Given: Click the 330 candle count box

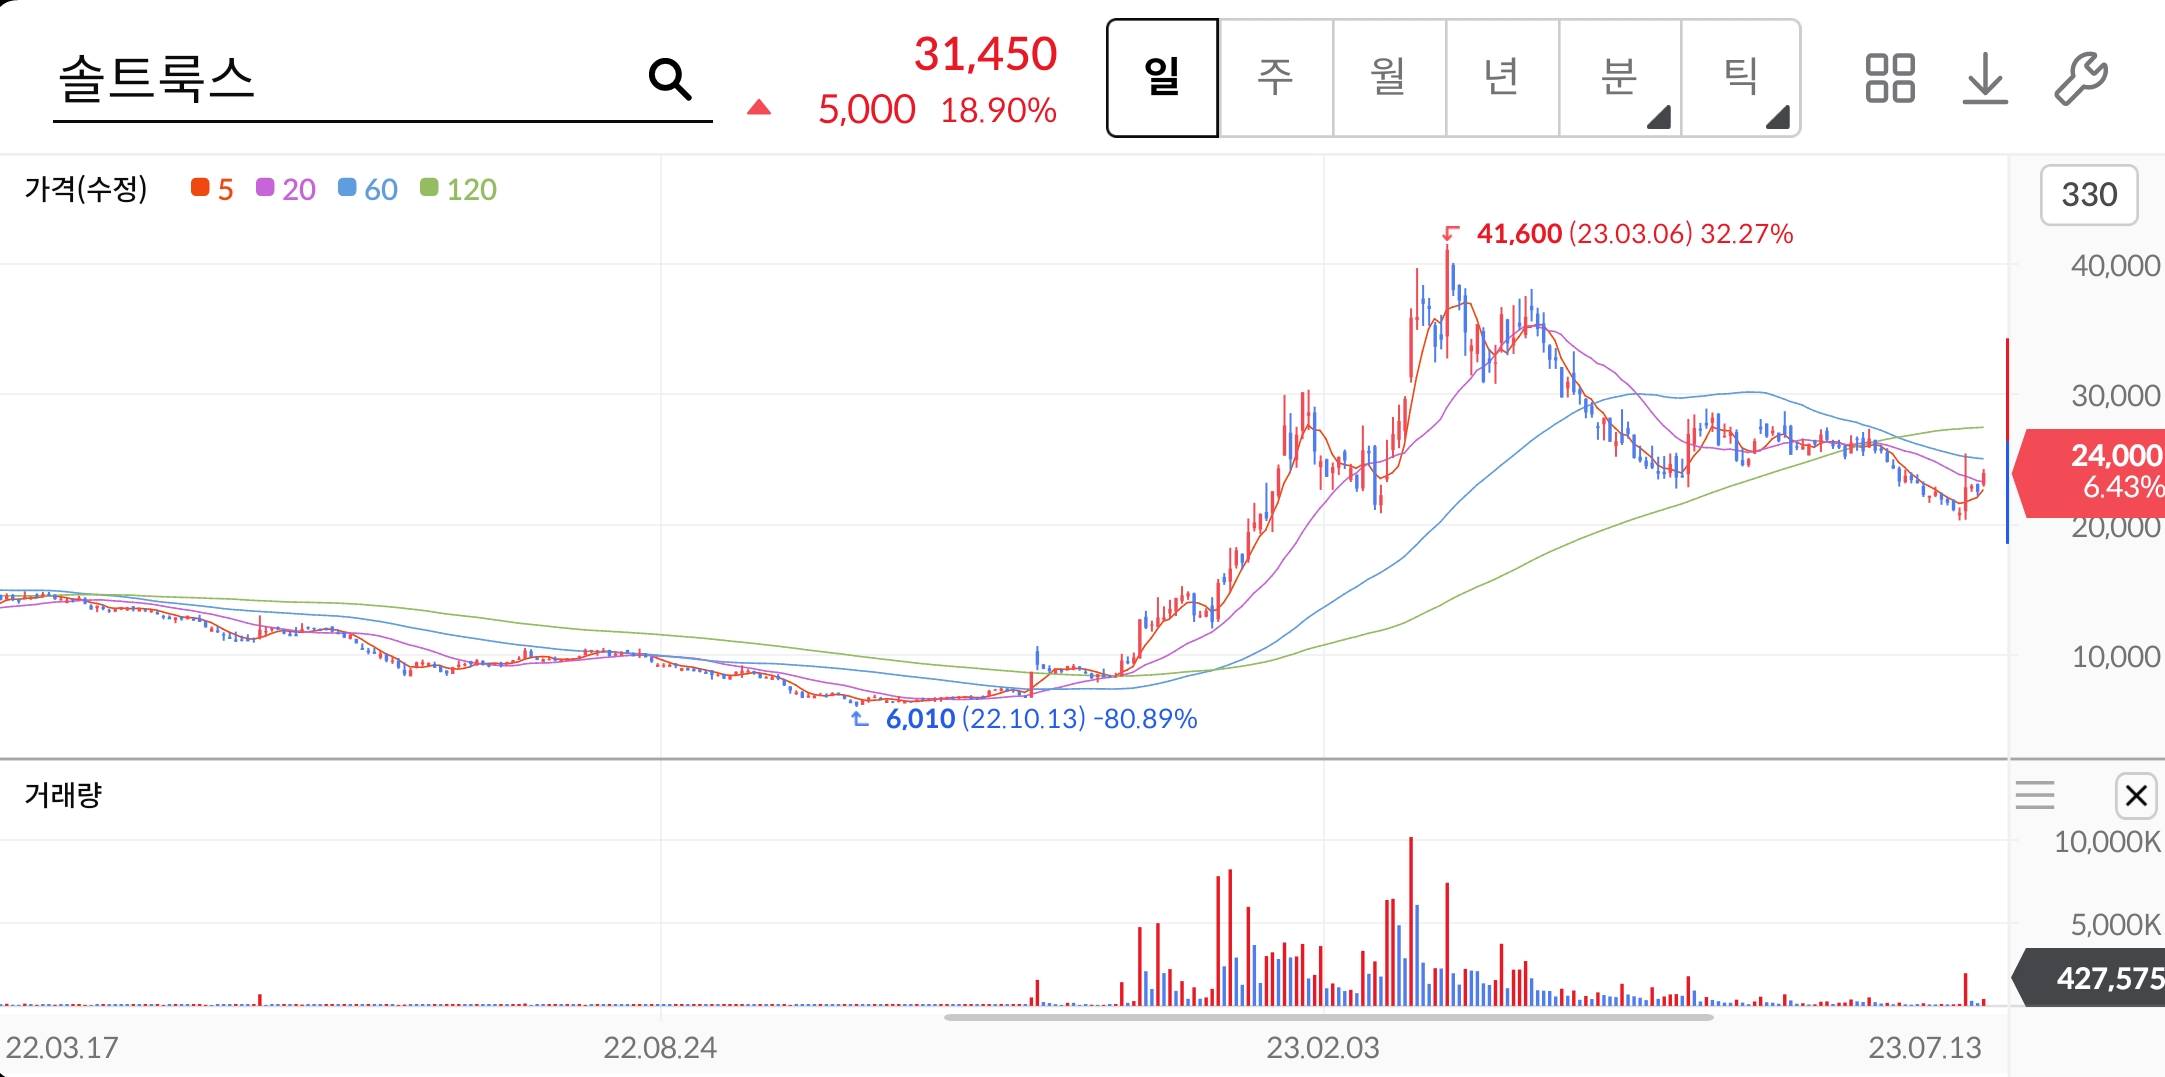Looking at the screenshot, I should [x=2090, y=195].
